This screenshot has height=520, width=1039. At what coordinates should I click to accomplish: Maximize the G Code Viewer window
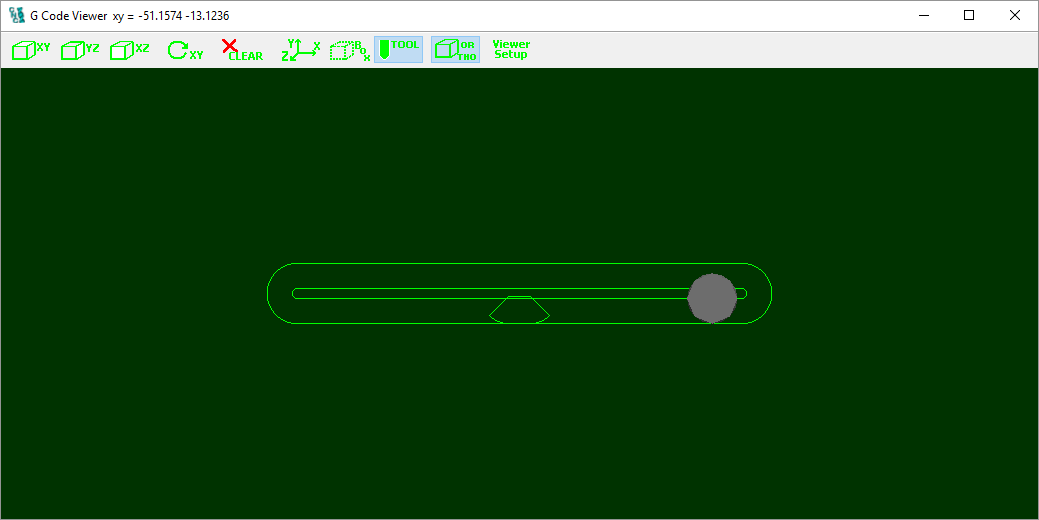[969, 15]
